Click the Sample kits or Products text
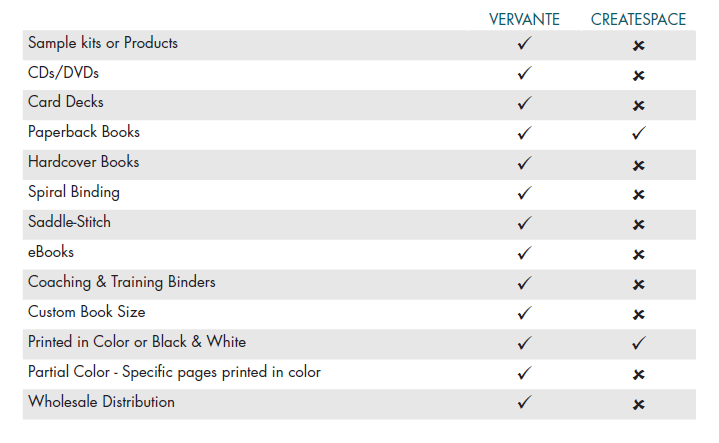This screenshot has height=443, width=719. (x=103, y=43)
